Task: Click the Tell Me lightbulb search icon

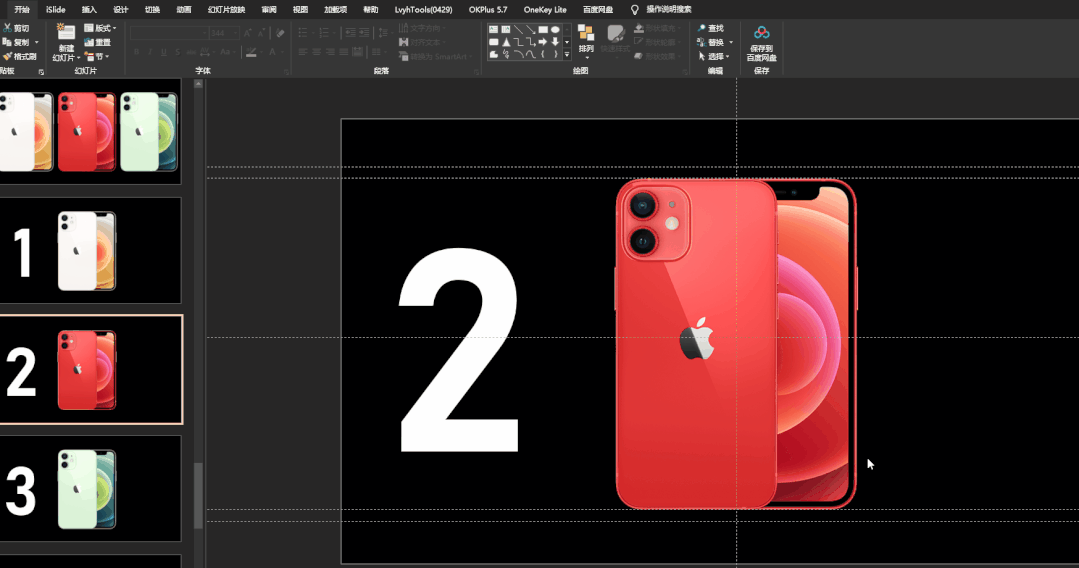Action: coord(634,10)
